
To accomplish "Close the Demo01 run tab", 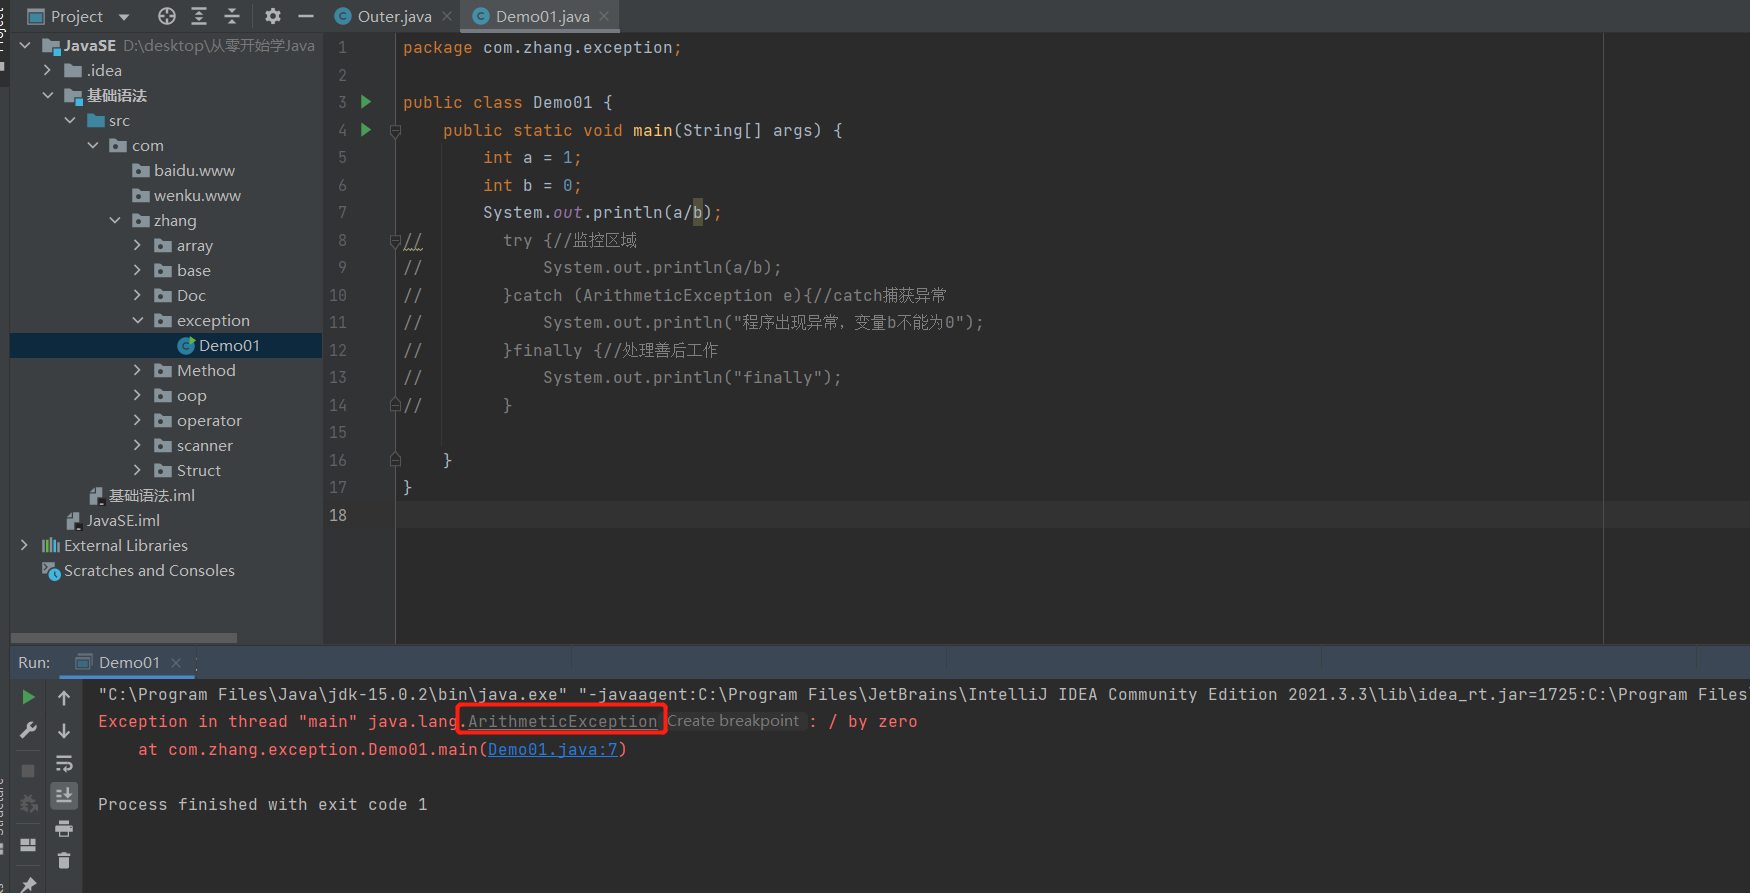I will (176, 663).
